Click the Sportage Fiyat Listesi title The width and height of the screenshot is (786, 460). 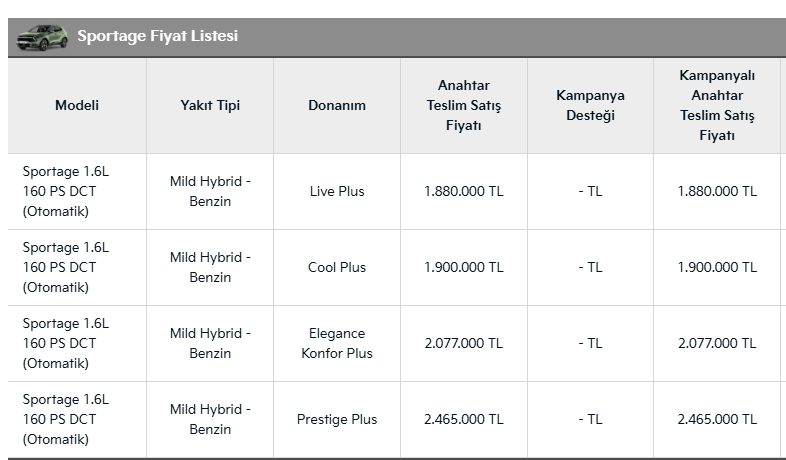(157, 37)
